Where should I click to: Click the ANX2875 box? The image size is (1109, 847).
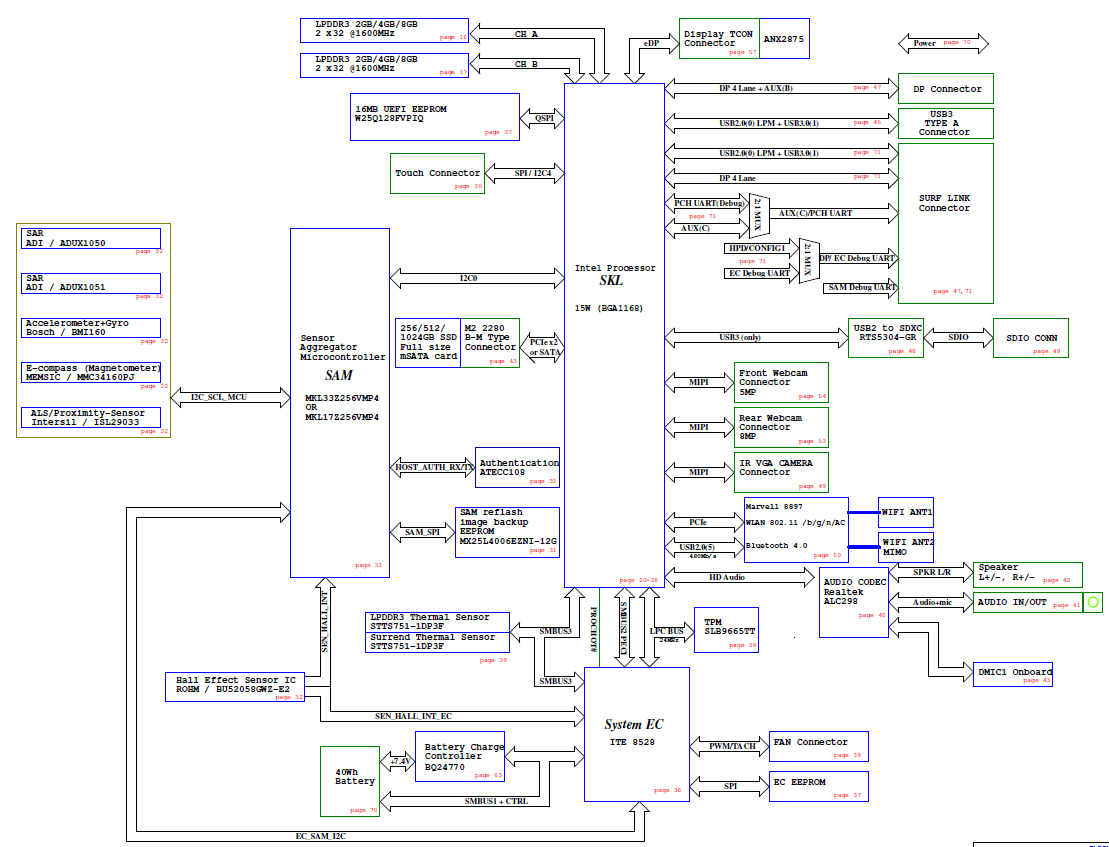(x=784, y=39)
